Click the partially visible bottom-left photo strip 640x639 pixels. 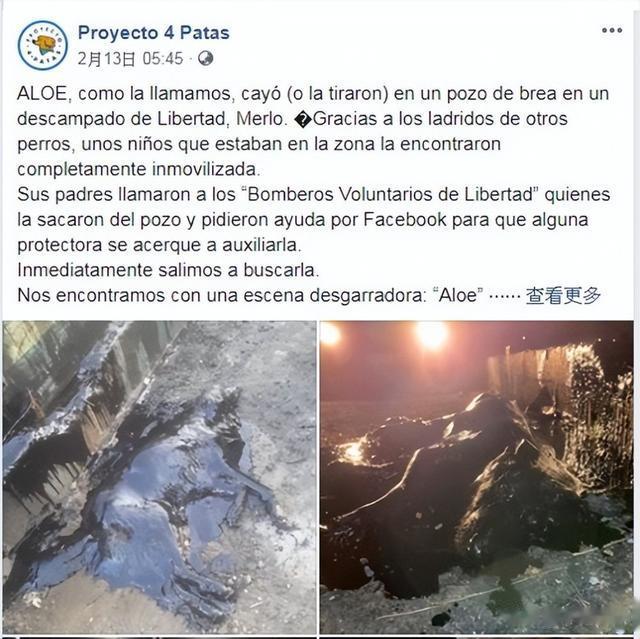pos(160,637)
